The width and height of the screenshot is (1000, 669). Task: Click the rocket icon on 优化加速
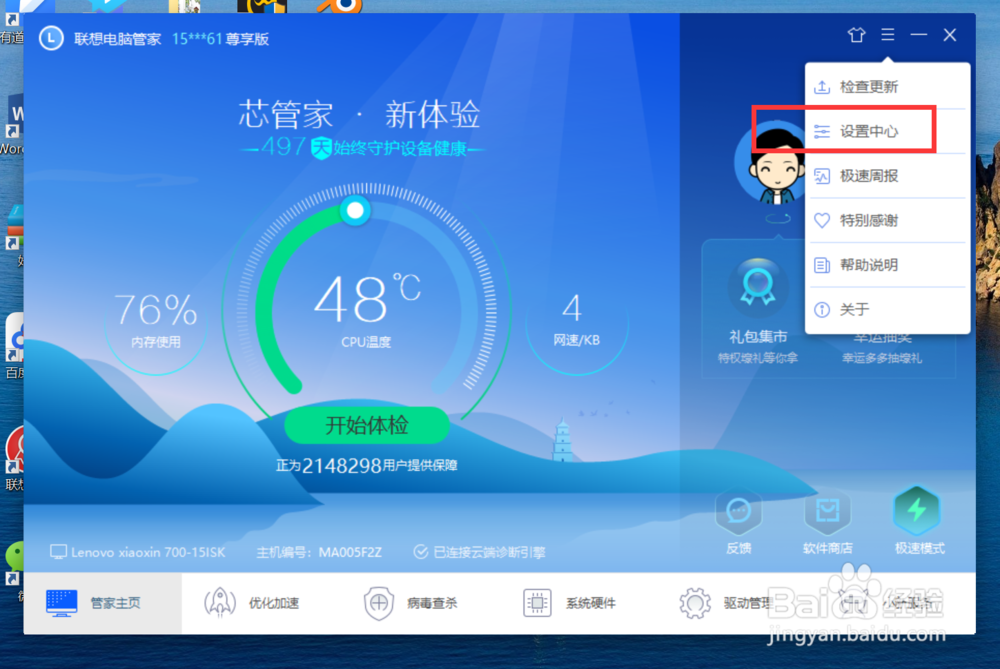pyautogui.click(x=220, y=603)
